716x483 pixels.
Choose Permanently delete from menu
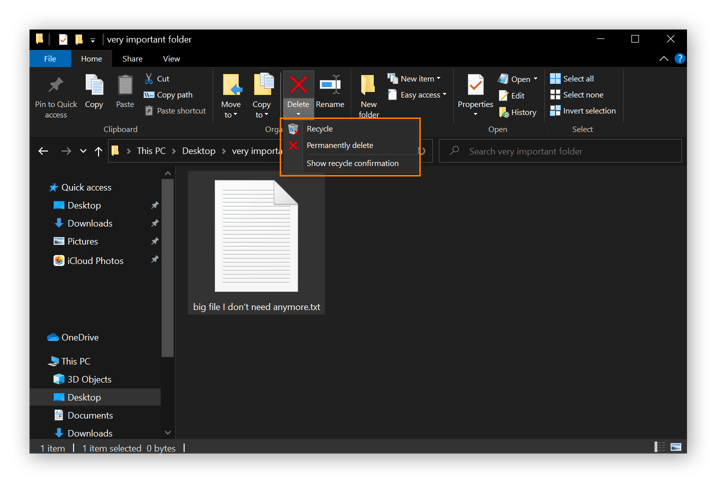tap(339, 146)
